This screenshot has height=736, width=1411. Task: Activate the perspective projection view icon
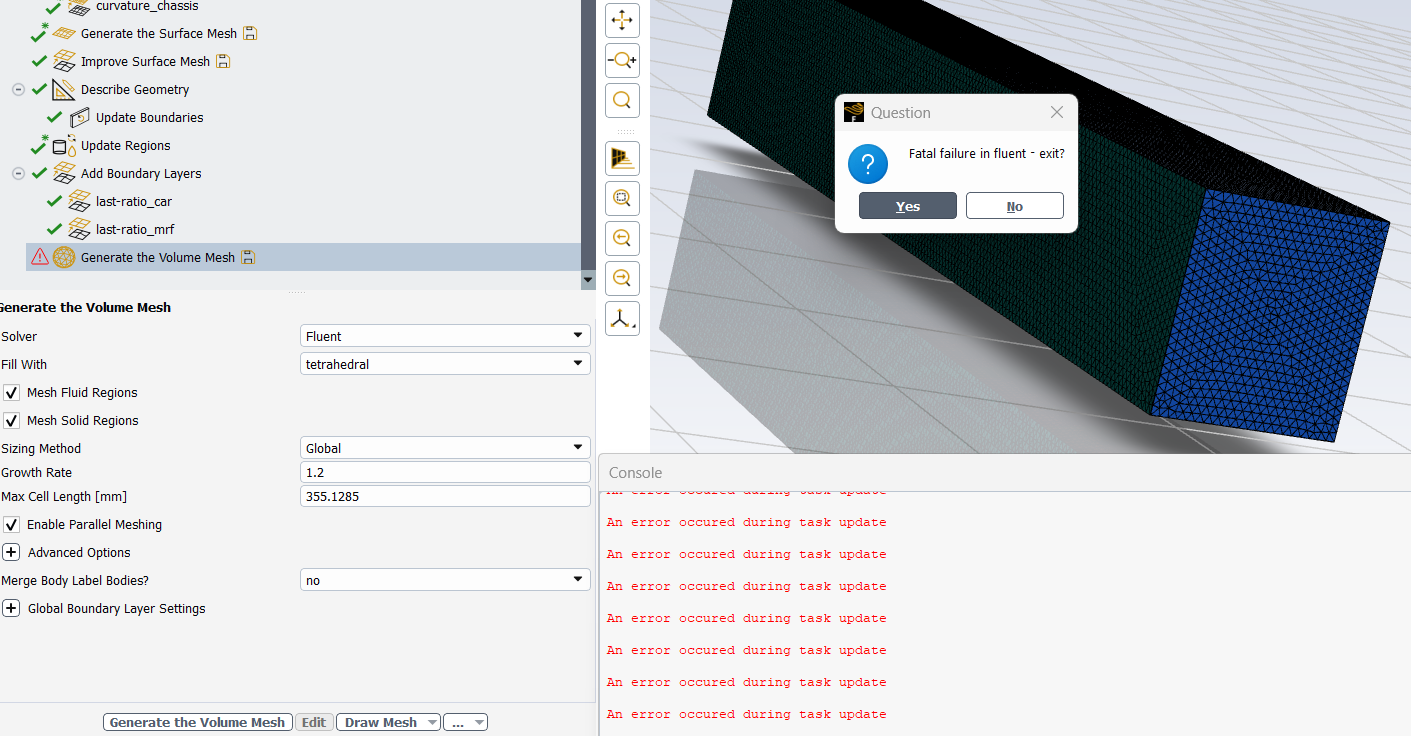(622, 158)
